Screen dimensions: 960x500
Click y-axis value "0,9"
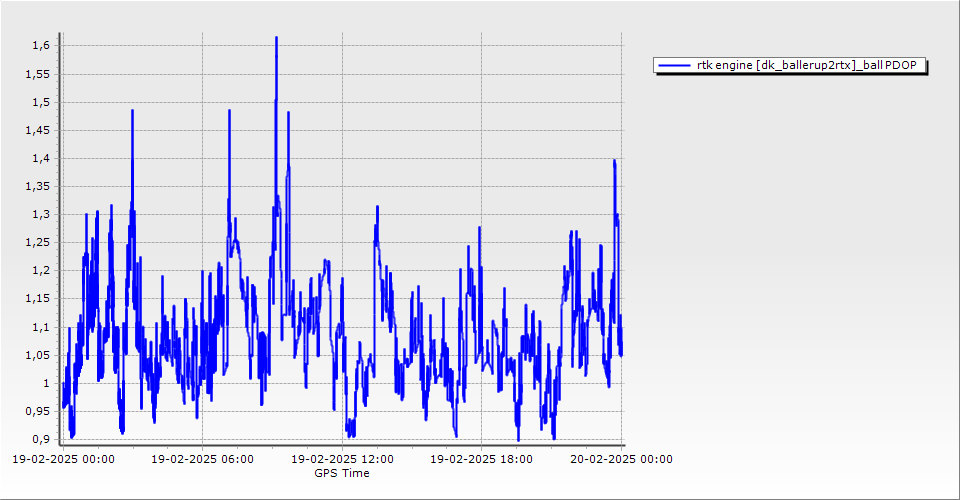pos(42,439)
